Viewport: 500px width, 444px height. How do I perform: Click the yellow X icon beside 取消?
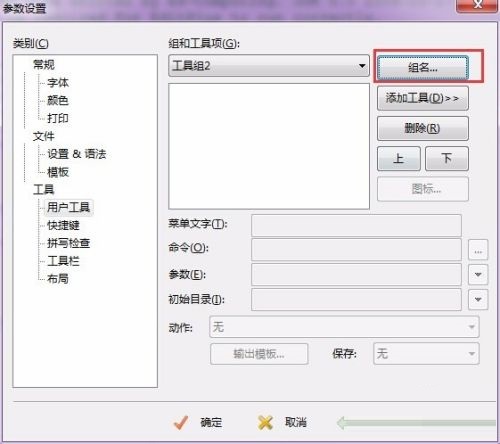265,423
